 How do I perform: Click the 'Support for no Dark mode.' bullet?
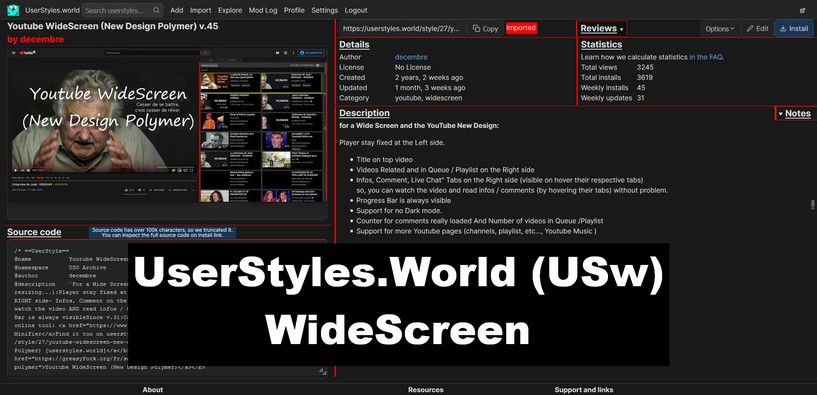399,211
